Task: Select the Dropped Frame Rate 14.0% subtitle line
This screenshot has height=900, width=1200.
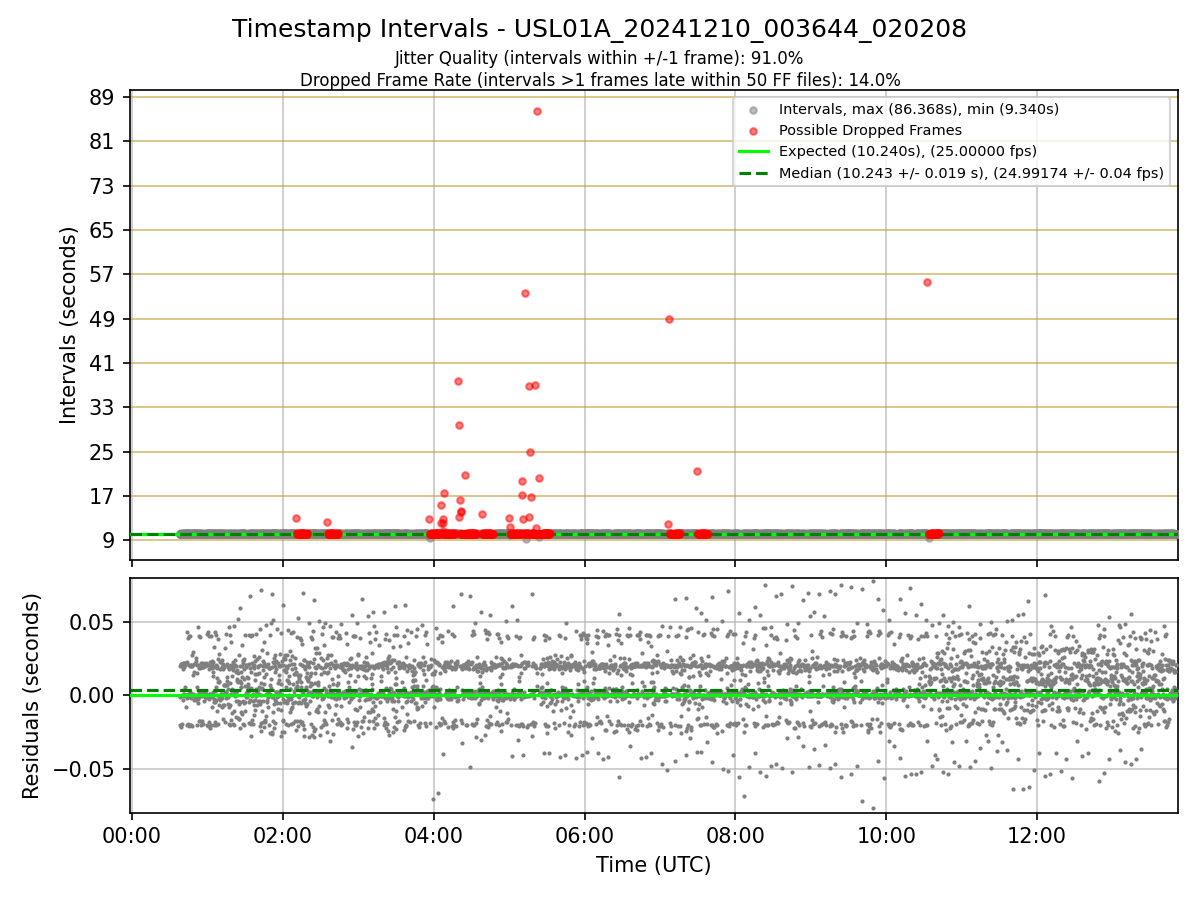Action: point(600,80)
